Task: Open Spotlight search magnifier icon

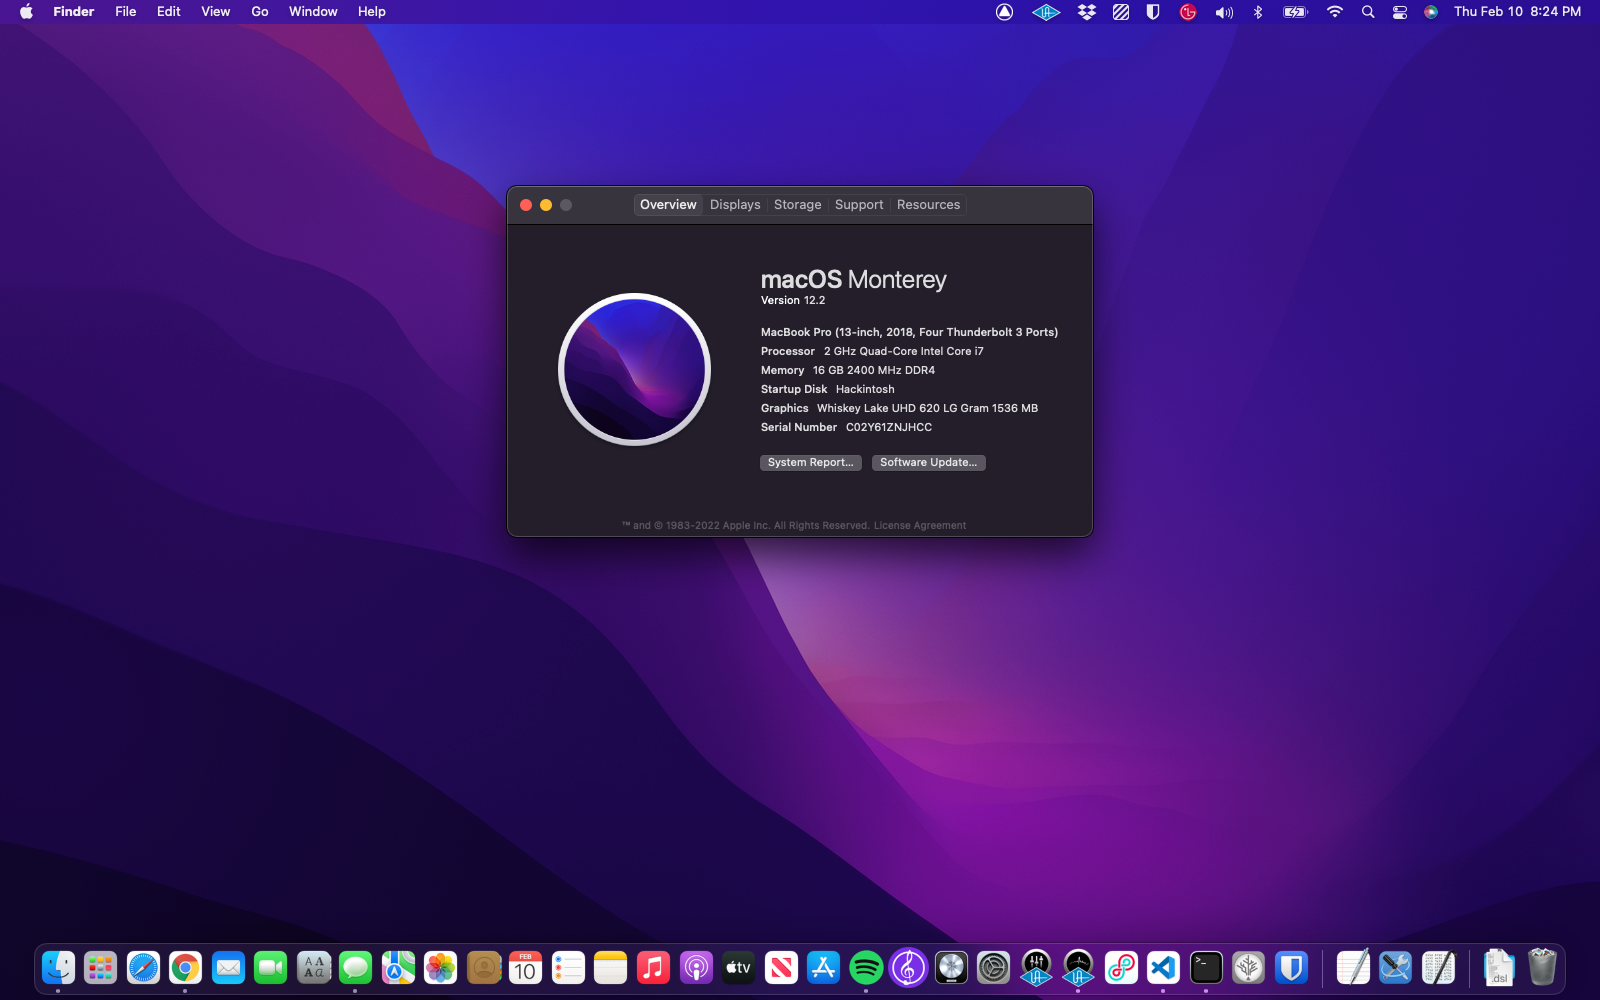Action: [1368, 12]
